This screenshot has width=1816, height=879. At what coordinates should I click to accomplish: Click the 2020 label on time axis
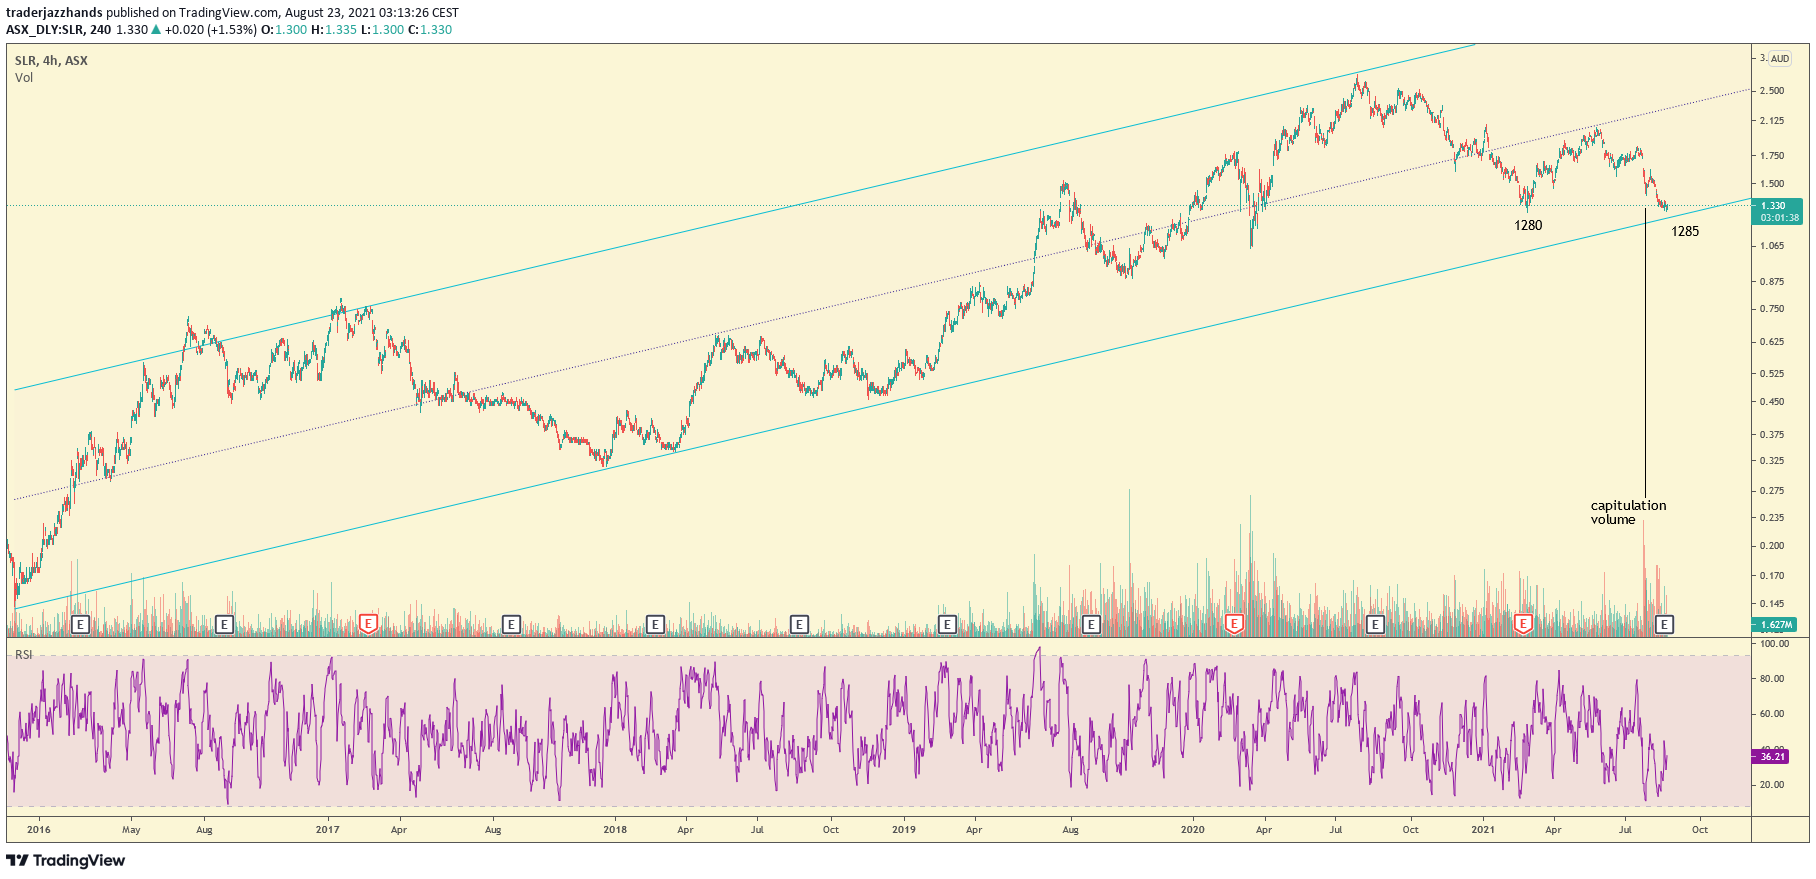[x=1193, y=829]
